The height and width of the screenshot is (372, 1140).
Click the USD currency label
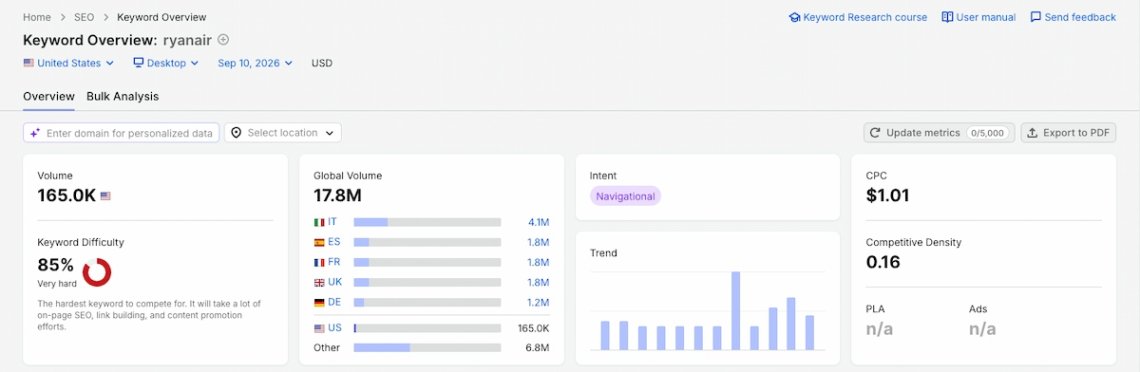(322, 63)
